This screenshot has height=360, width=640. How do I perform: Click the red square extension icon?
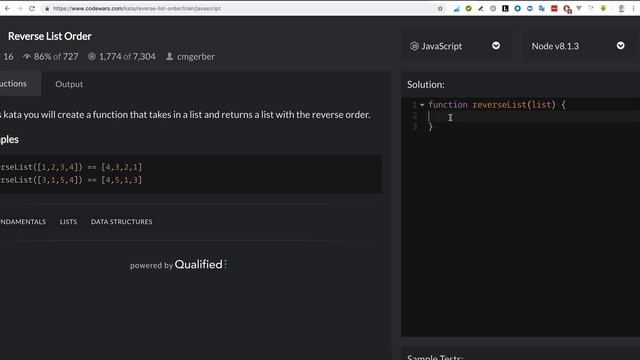[554, 9]
